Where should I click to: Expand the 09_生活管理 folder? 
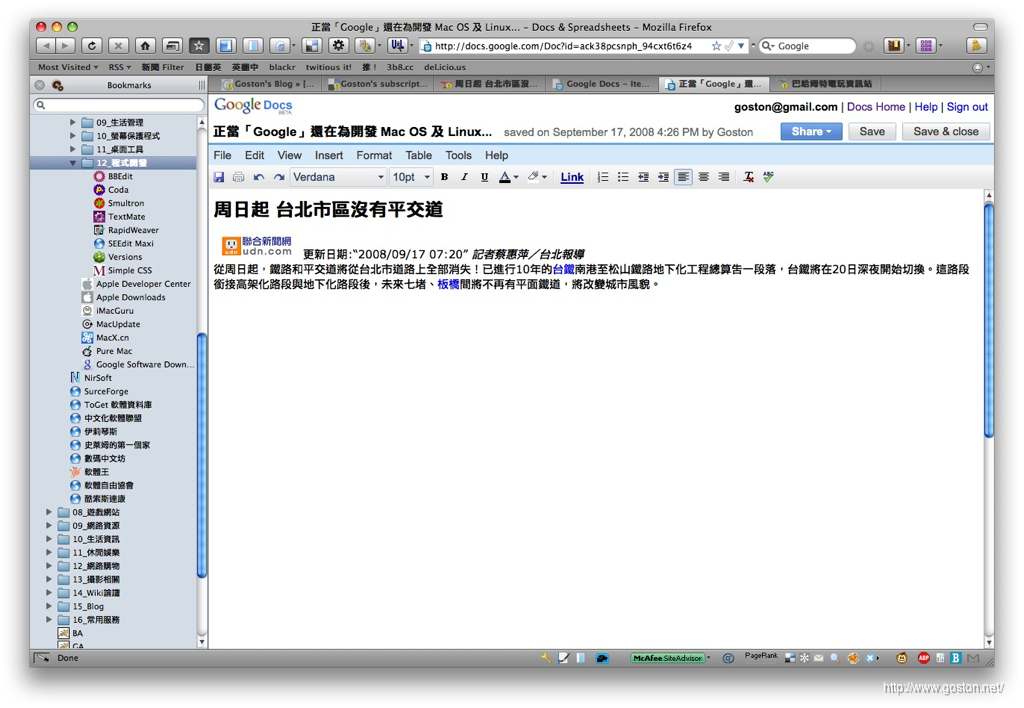[x=72, y=122]
